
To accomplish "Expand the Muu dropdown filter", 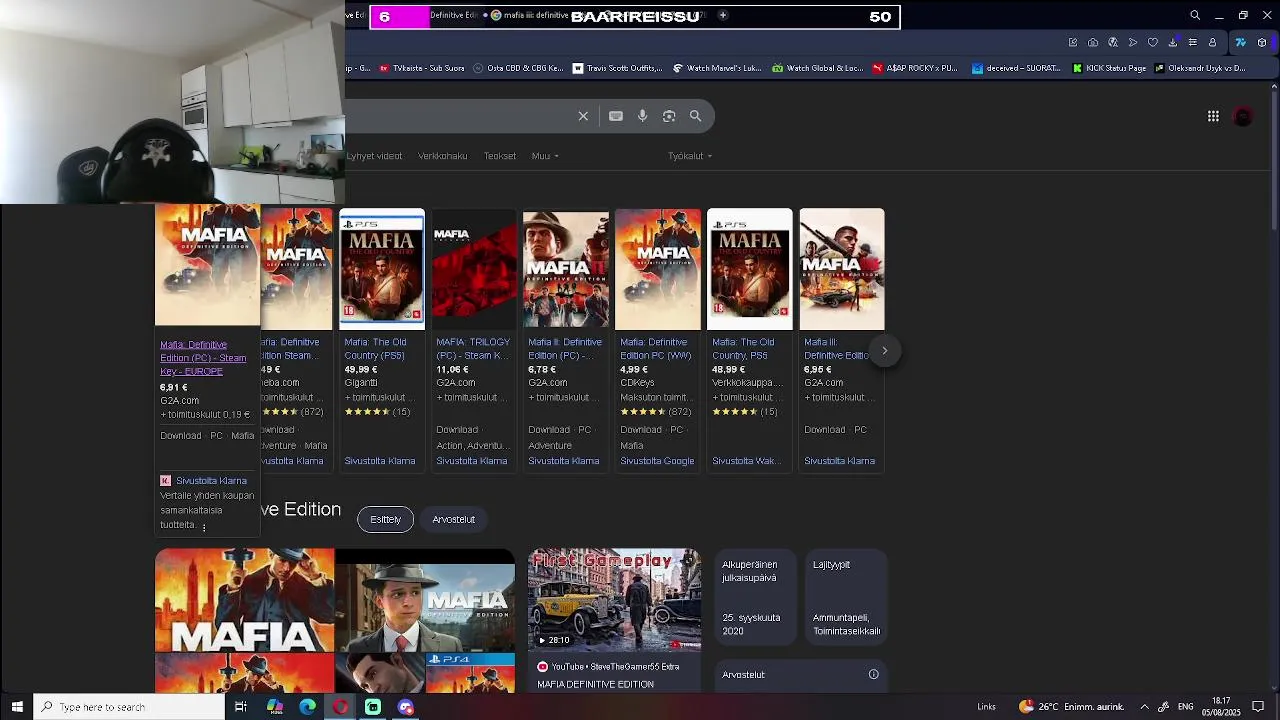I will click(x=545, y=156).
